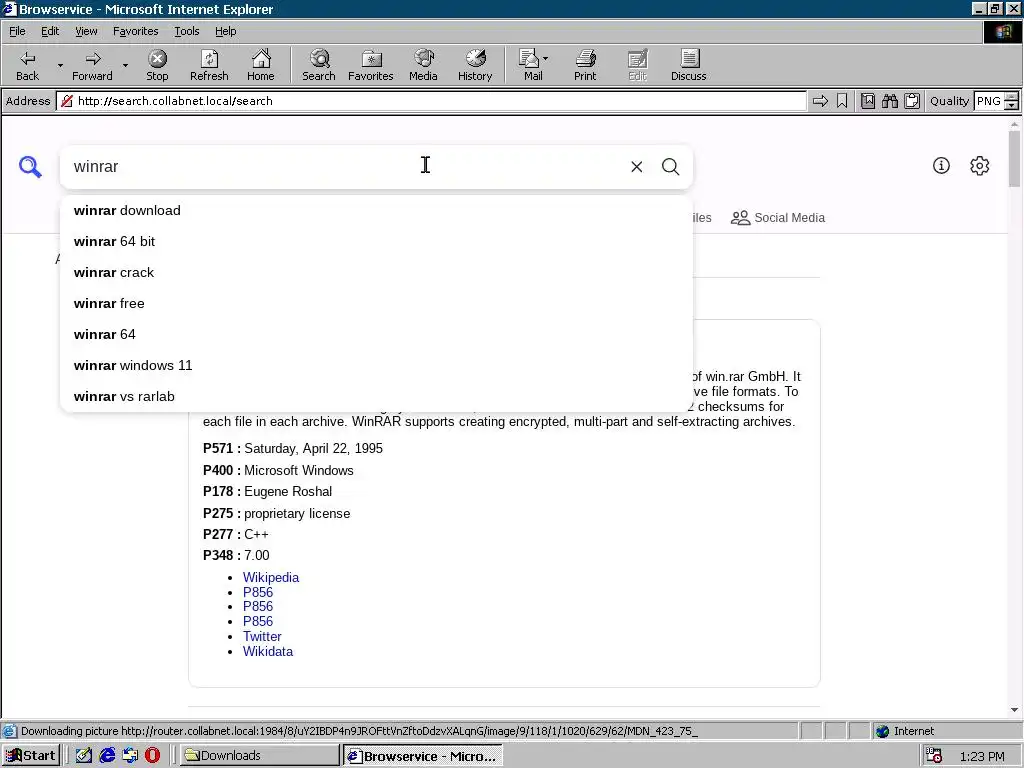Viewport: 1024px width, 768px height.
Task: Open the Wikidata link in the infobox
Action: (x=268, y=651)
